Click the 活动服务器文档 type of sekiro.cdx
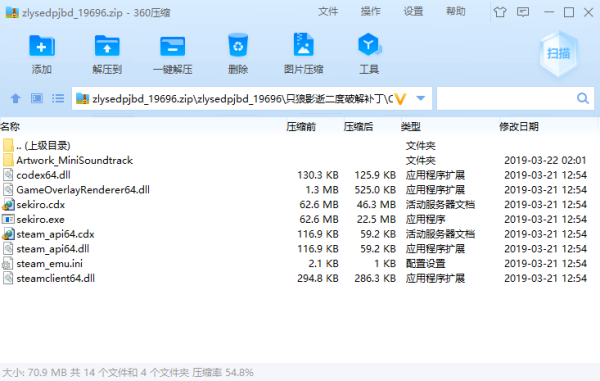Screen dimensions: 600x381 440,205
